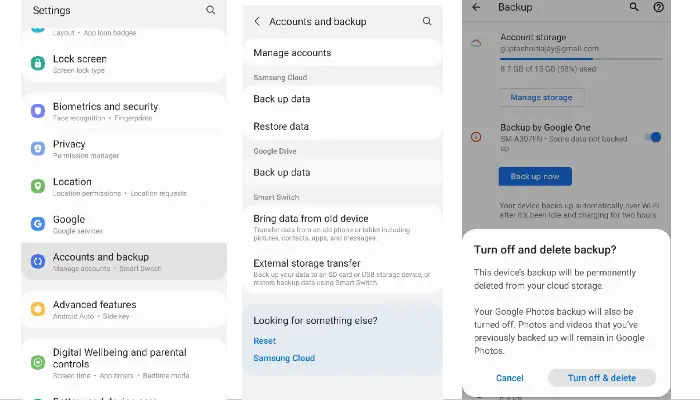700x400 pixels.
Task: Select Samsung Cloud Back up data
Action: coord(342,99)
